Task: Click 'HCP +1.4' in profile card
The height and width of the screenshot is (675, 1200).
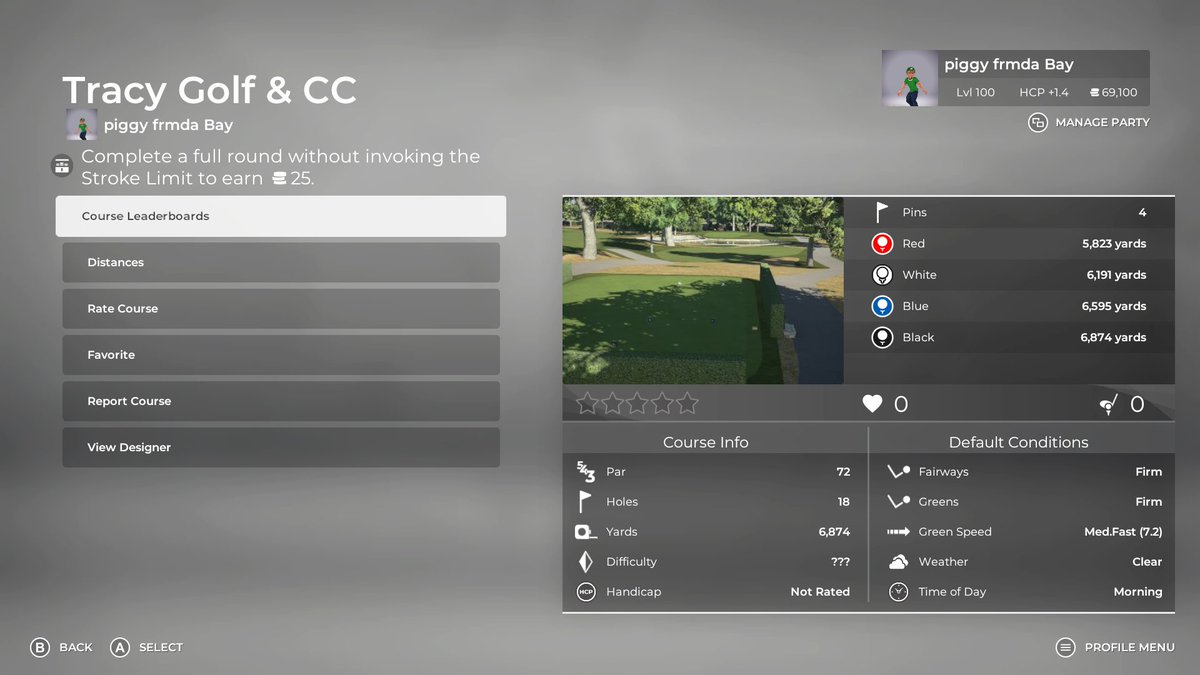Action: pyautogui.click(x=1044, y=92)
